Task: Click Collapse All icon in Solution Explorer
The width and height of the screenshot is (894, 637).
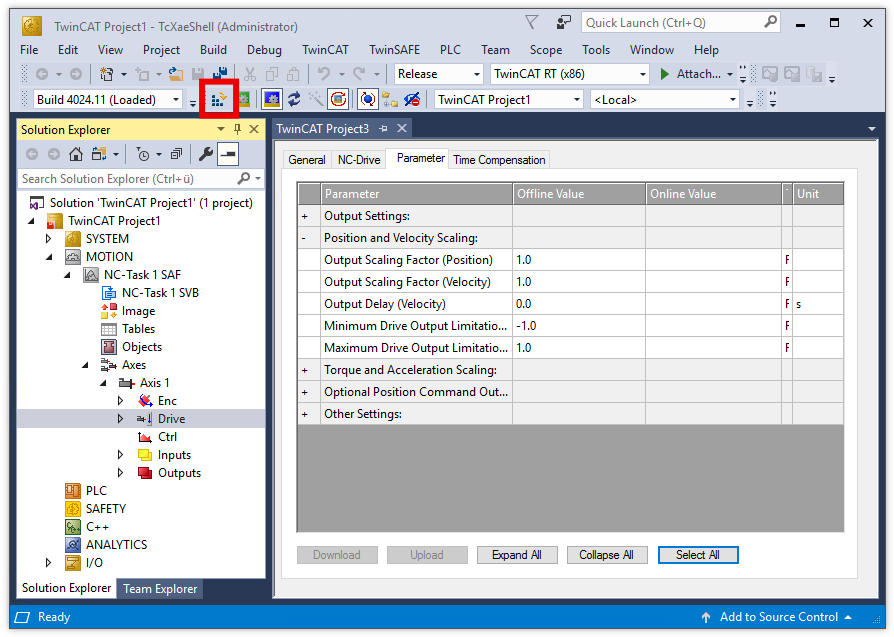Action: [176, 154]
